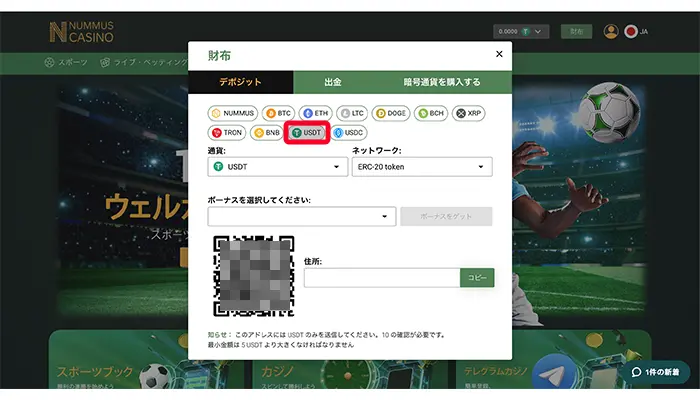Click the highlighted USDT chip
This screenshot has height=400, width=700.
click(307, 132)
